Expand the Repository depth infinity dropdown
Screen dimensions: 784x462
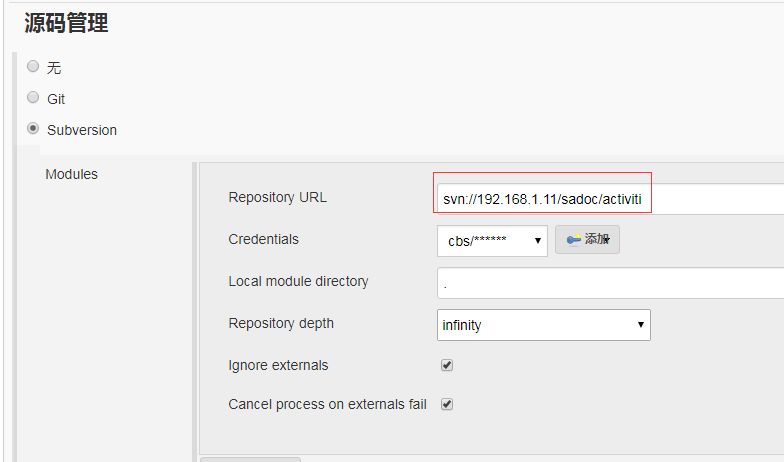[x=544, y=325]
